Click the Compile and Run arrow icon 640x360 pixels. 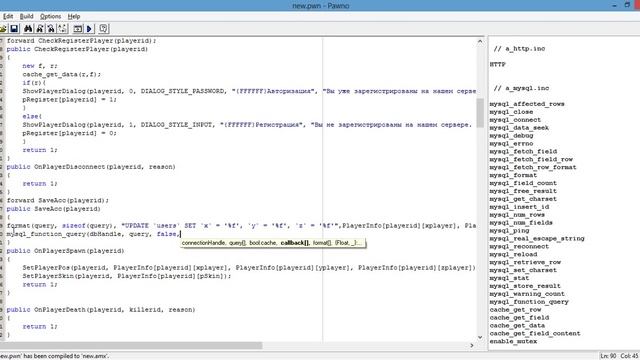[x=89, y=29]
